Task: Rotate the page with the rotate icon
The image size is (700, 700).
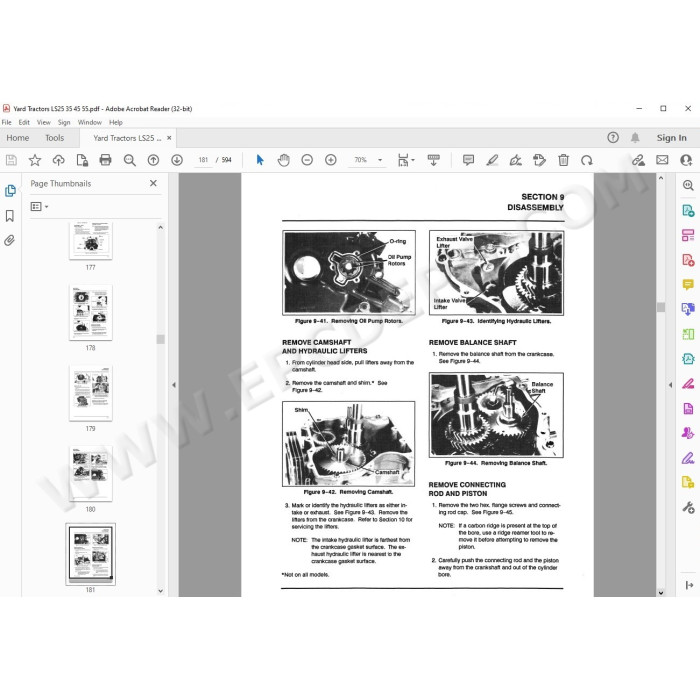Action: (x=587, y=160)
